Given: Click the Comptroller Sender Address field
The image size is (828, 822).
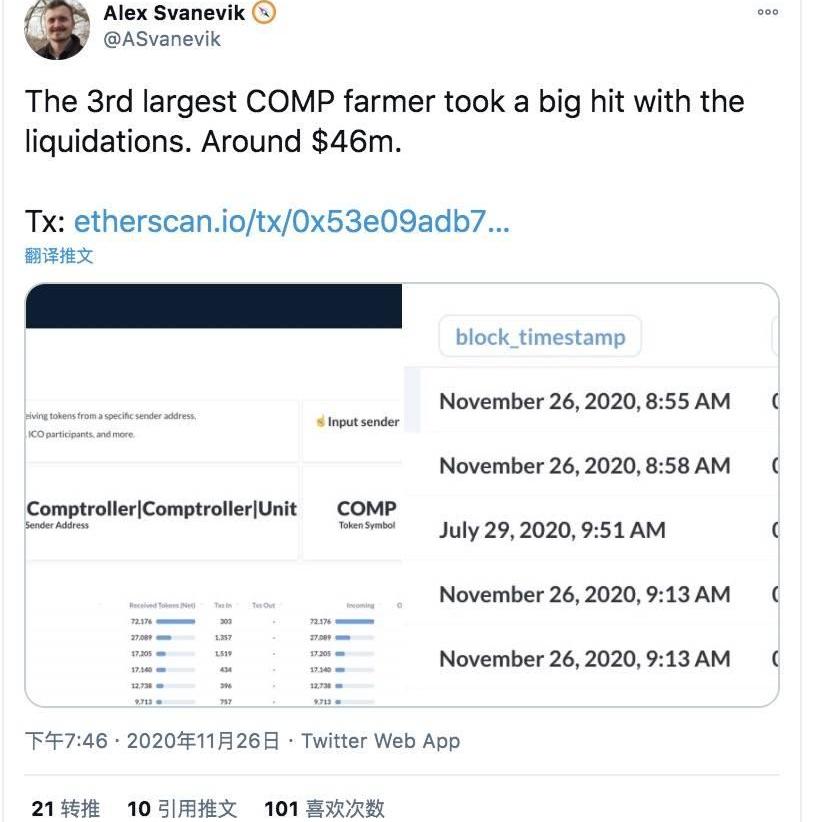Looking at the screenshot, I should [162, 512].
